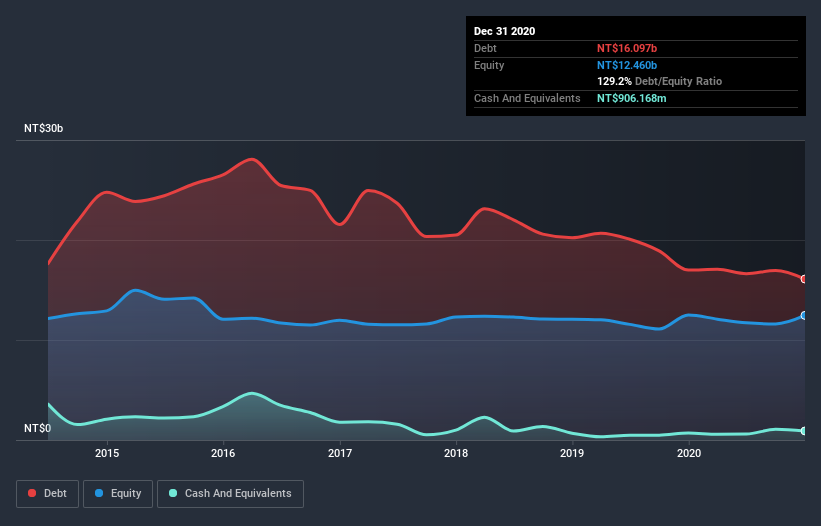Select the Cash endpoint marker on chart
The width and height of the screenshot is (821, 526).
click(x=804, y=431)
